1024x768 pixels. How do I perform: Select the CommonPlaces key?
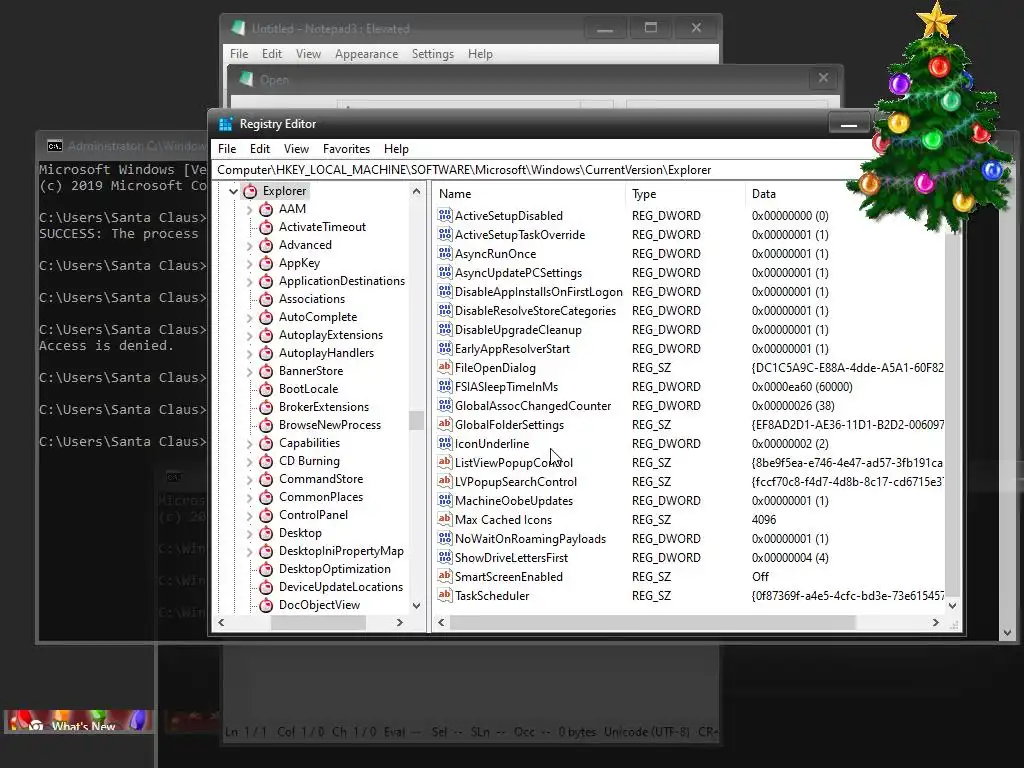point(321,497)
